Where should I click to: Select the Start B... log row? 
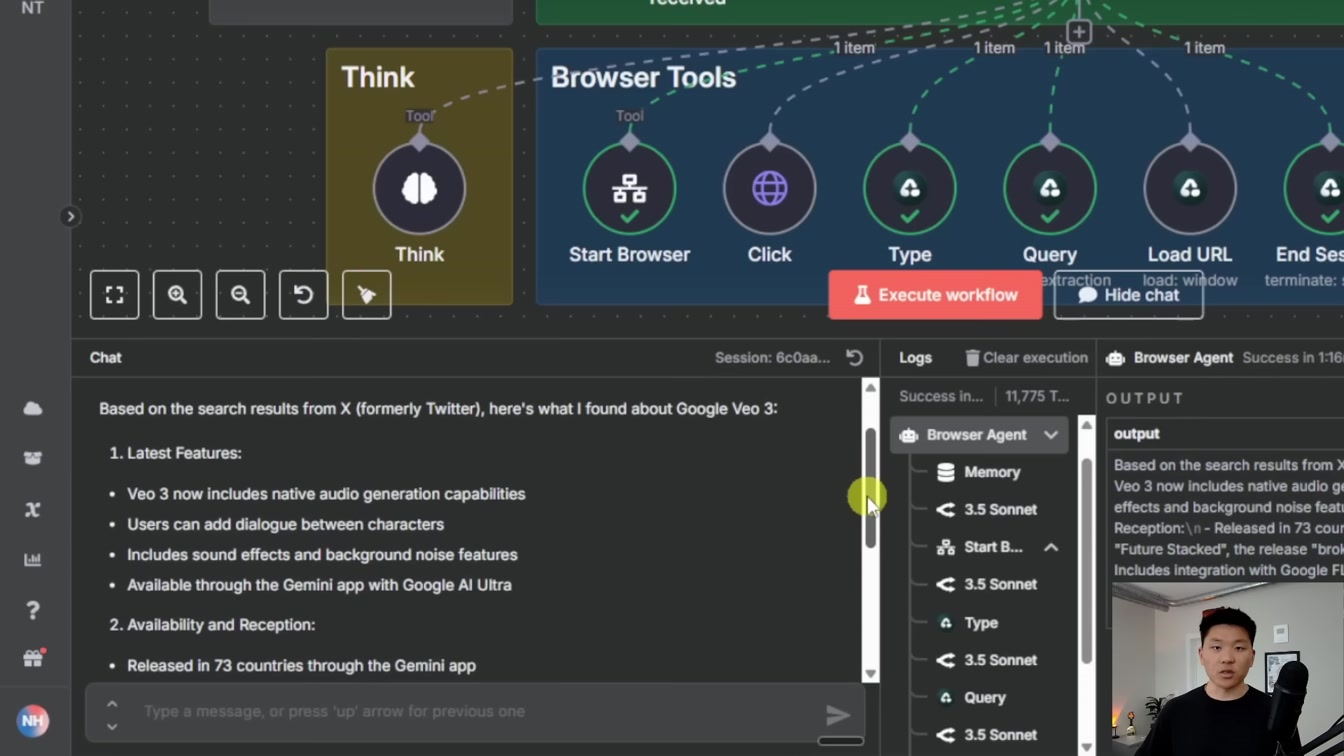[x=980, y=547]
